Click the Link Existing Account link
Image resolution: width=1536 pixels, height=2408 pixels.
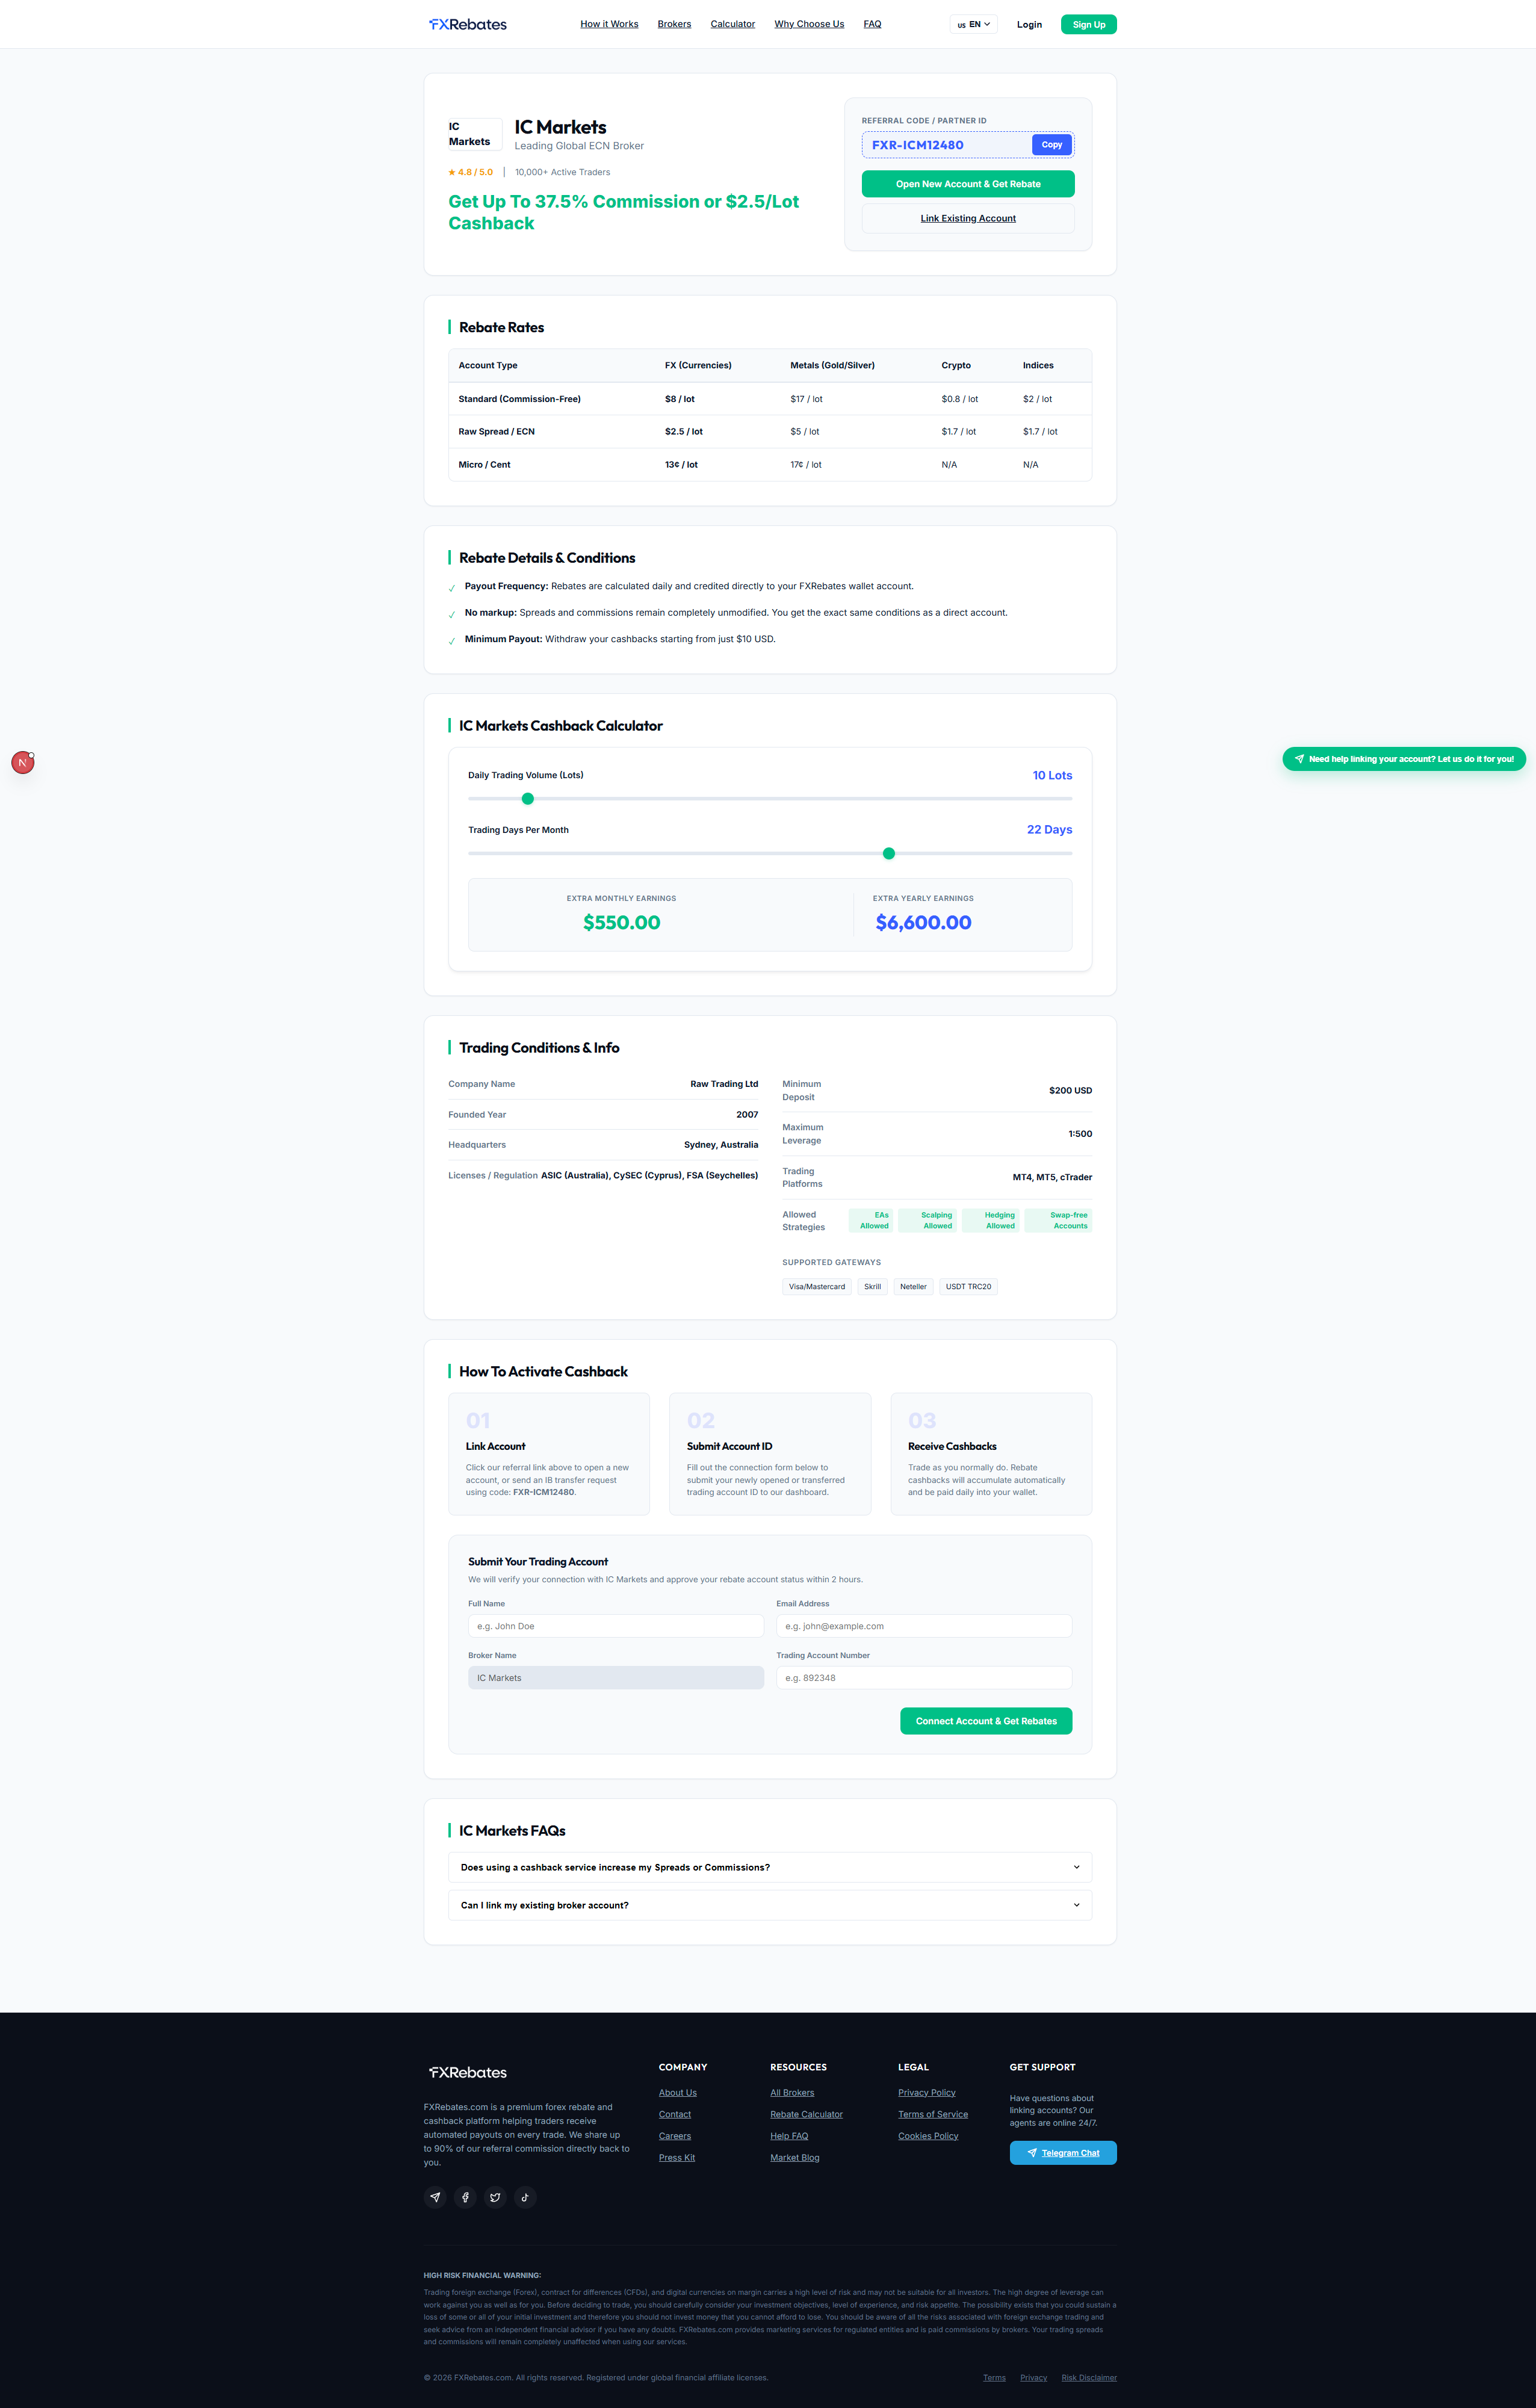point(968,218)
